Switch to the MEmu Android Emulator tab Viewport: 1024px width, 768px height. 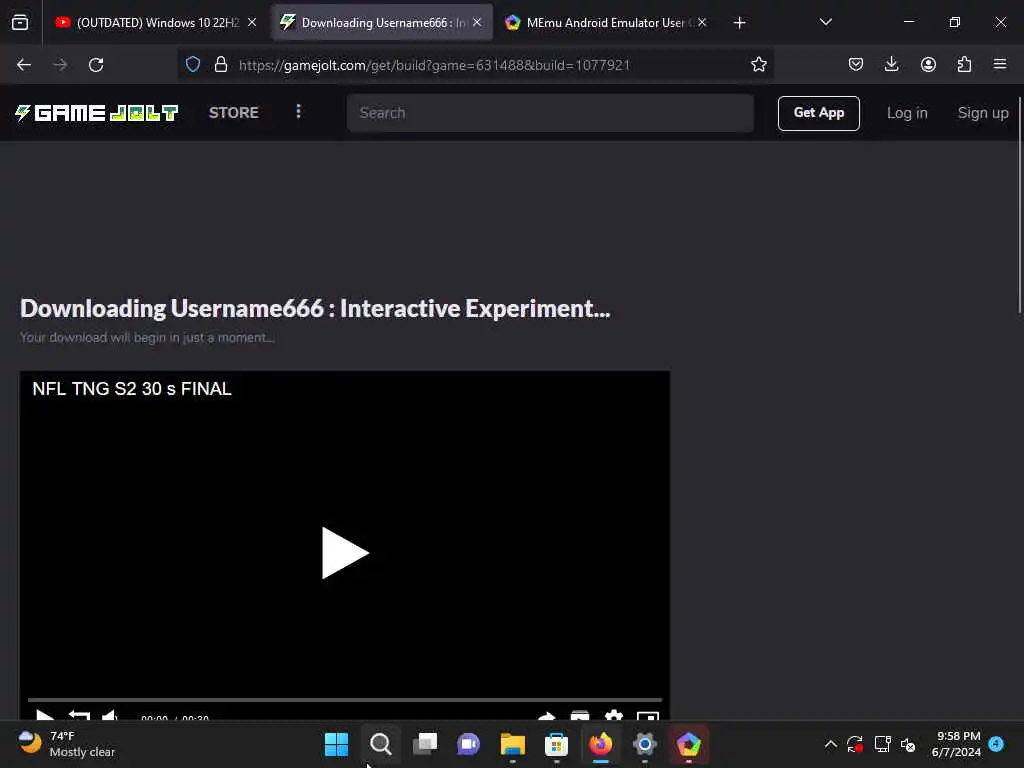pos(605,22)
